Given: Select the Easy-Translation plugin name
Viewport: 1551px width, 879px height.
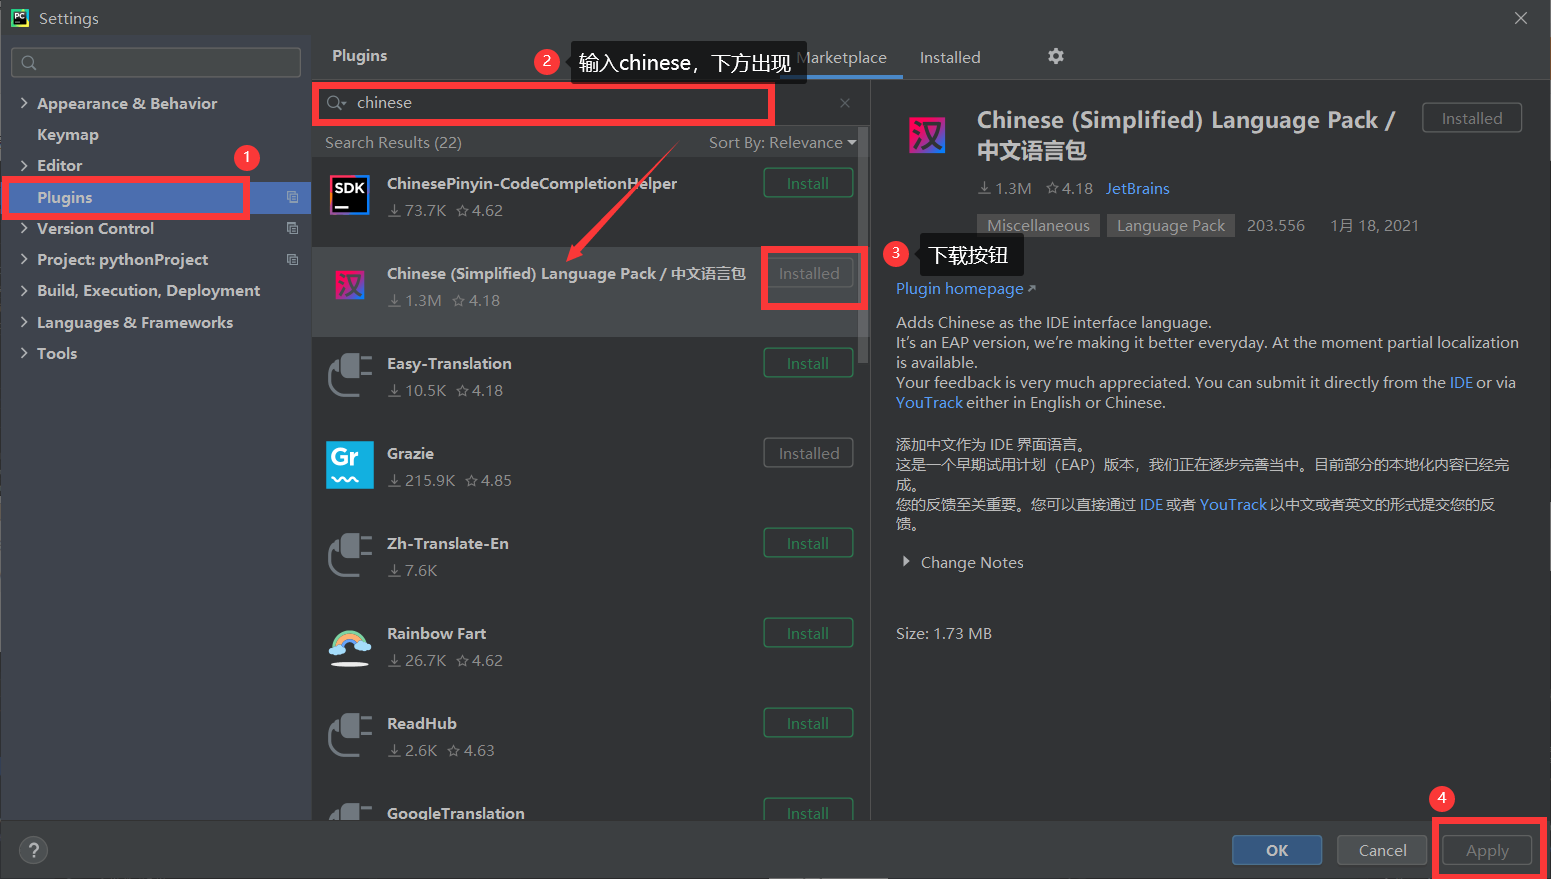Looking at the screenshot, I should coord(449,363).
